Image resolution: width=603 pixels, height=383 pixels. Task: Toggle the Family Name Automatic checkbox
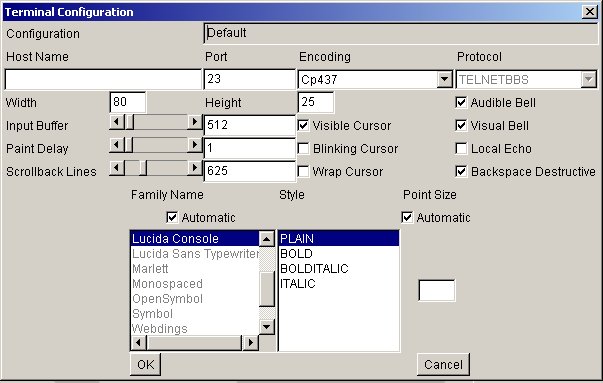pyautogui.click(x=172, y=217)
